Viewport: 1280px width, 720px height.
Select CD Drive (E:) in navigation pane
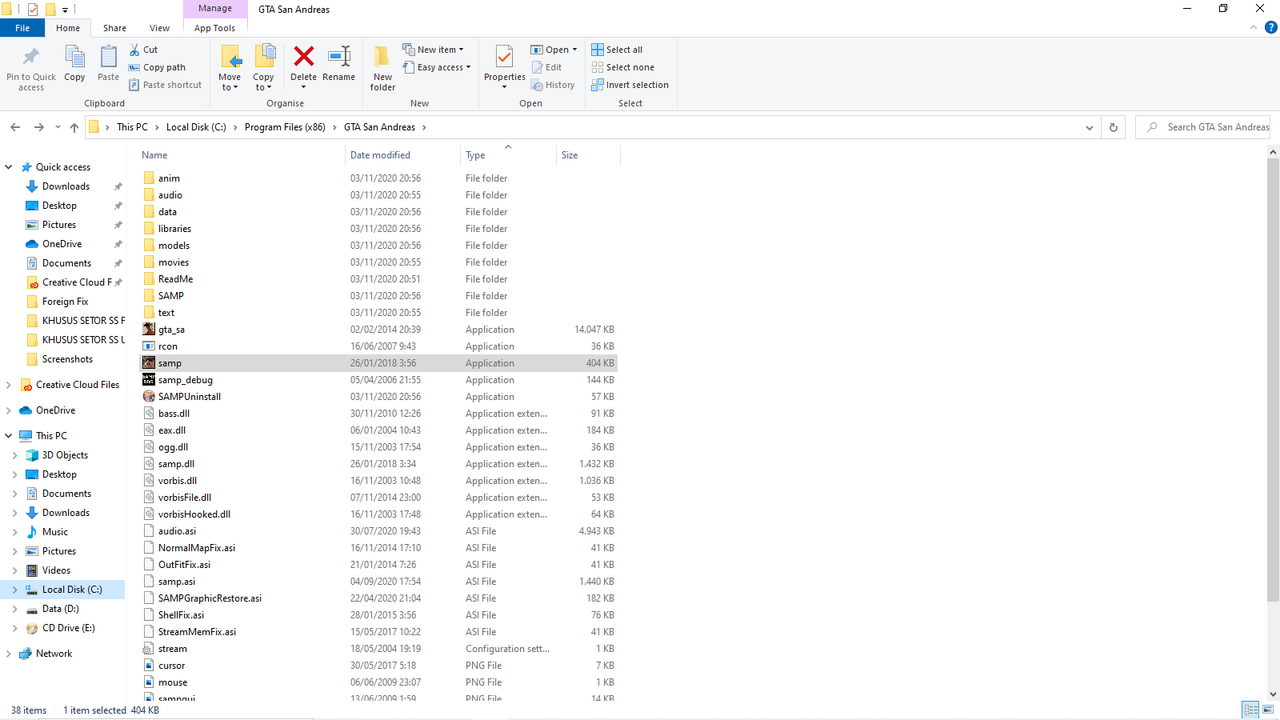point(68,628)
